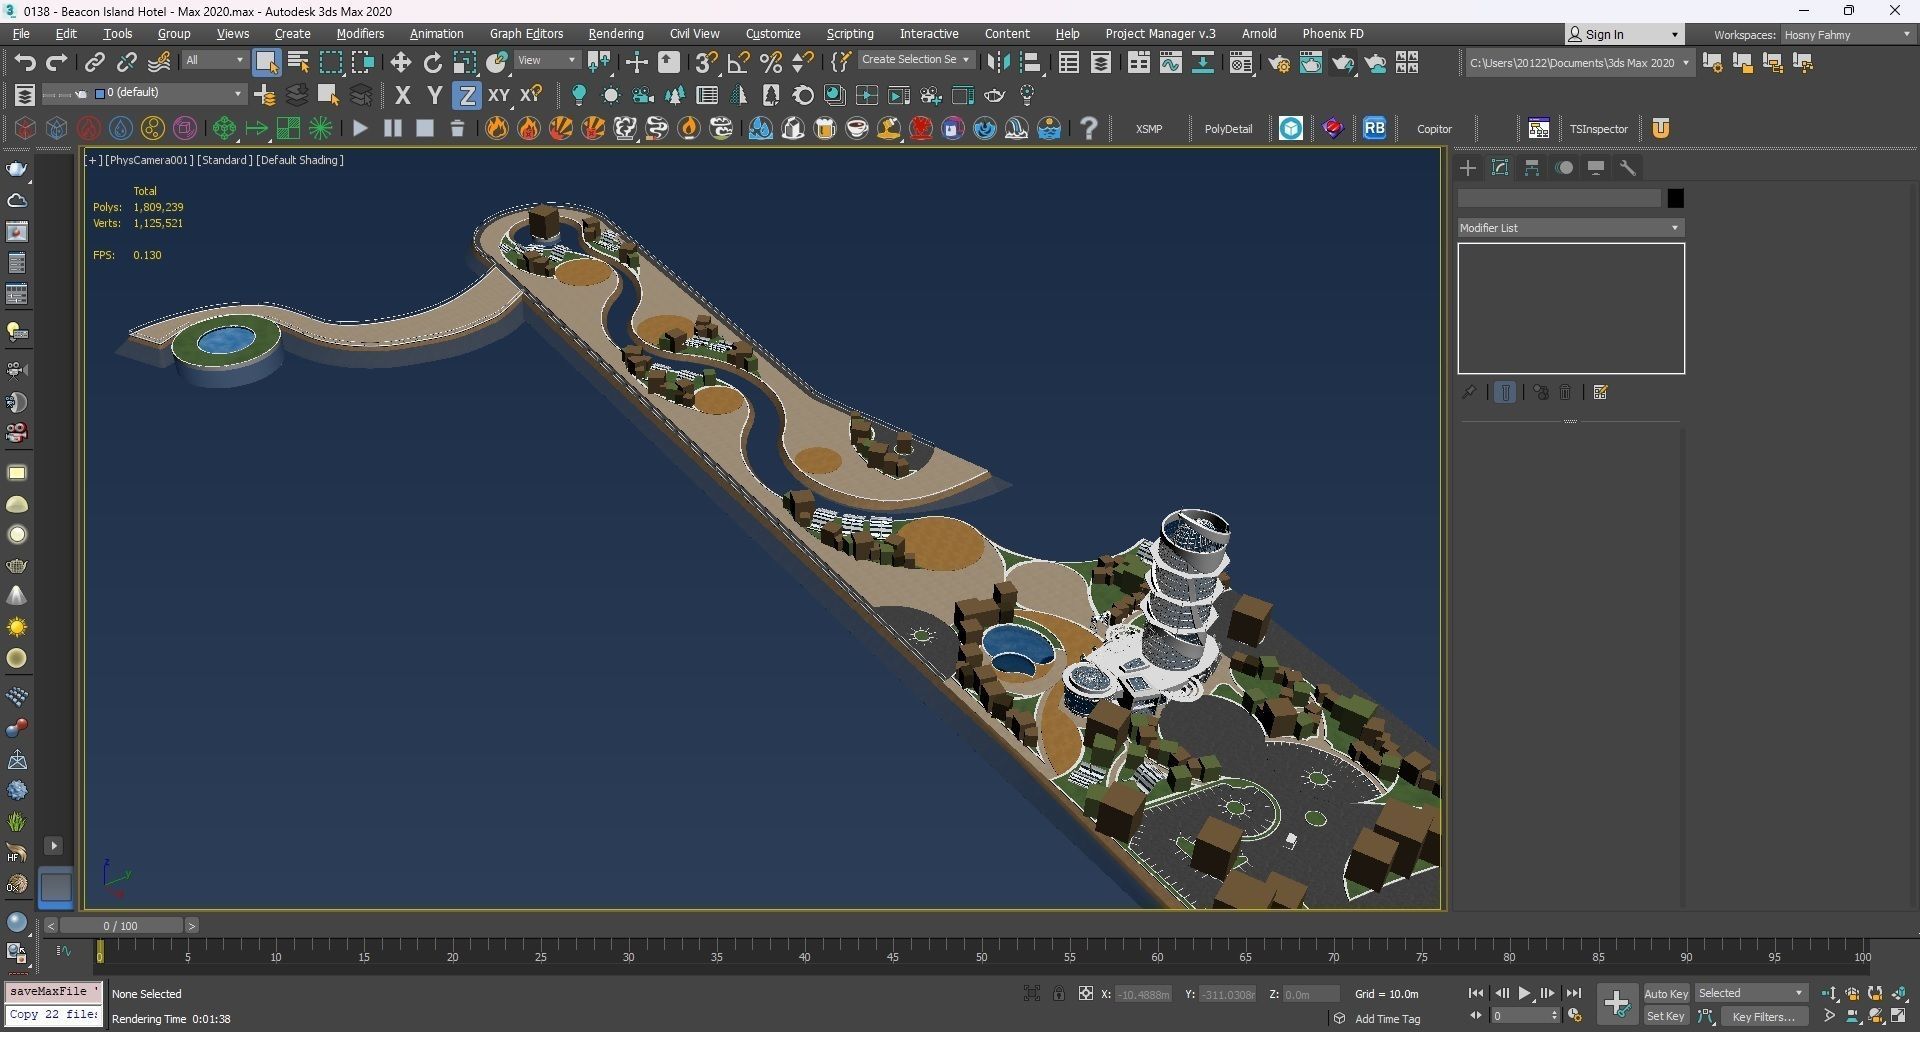Select the Select and Link tool

pyautogui.click(x=94, y=63)
